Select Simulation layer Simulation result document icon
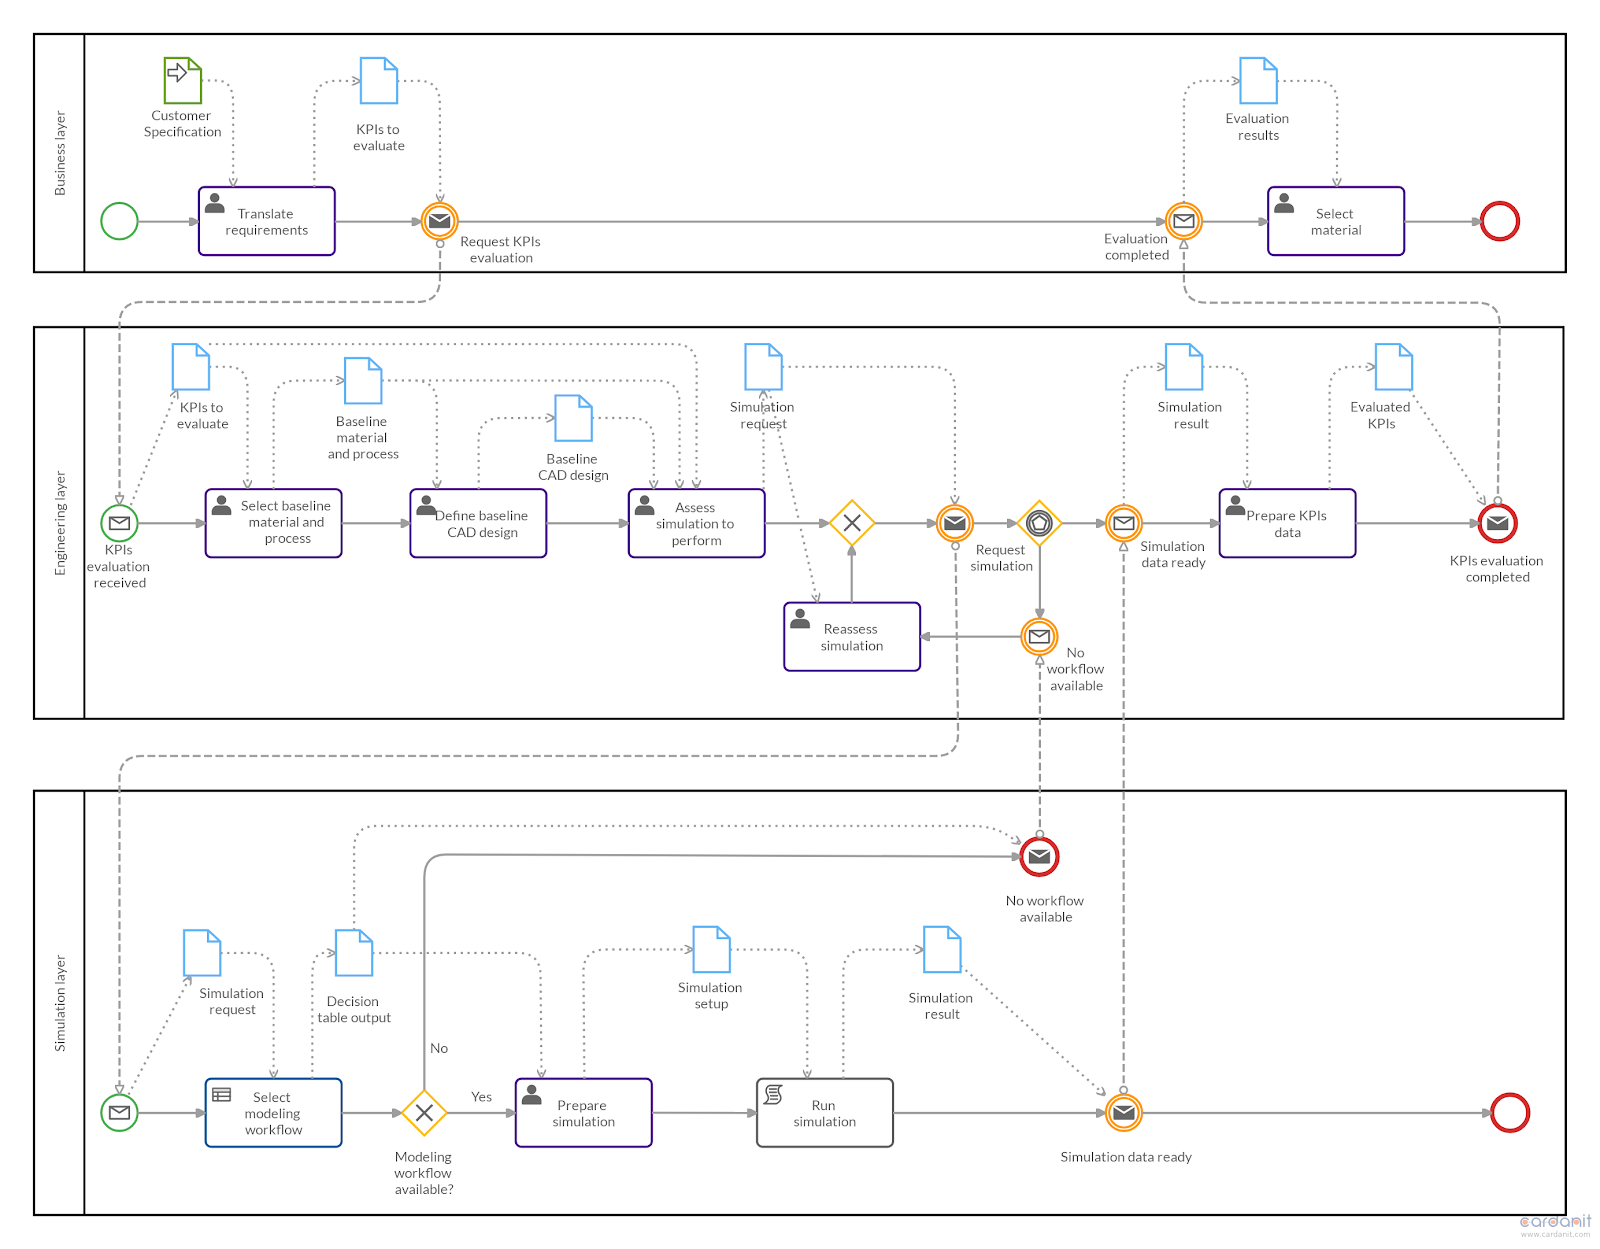The height and width of the screenshot is (1249, 1600). (942, 949)
